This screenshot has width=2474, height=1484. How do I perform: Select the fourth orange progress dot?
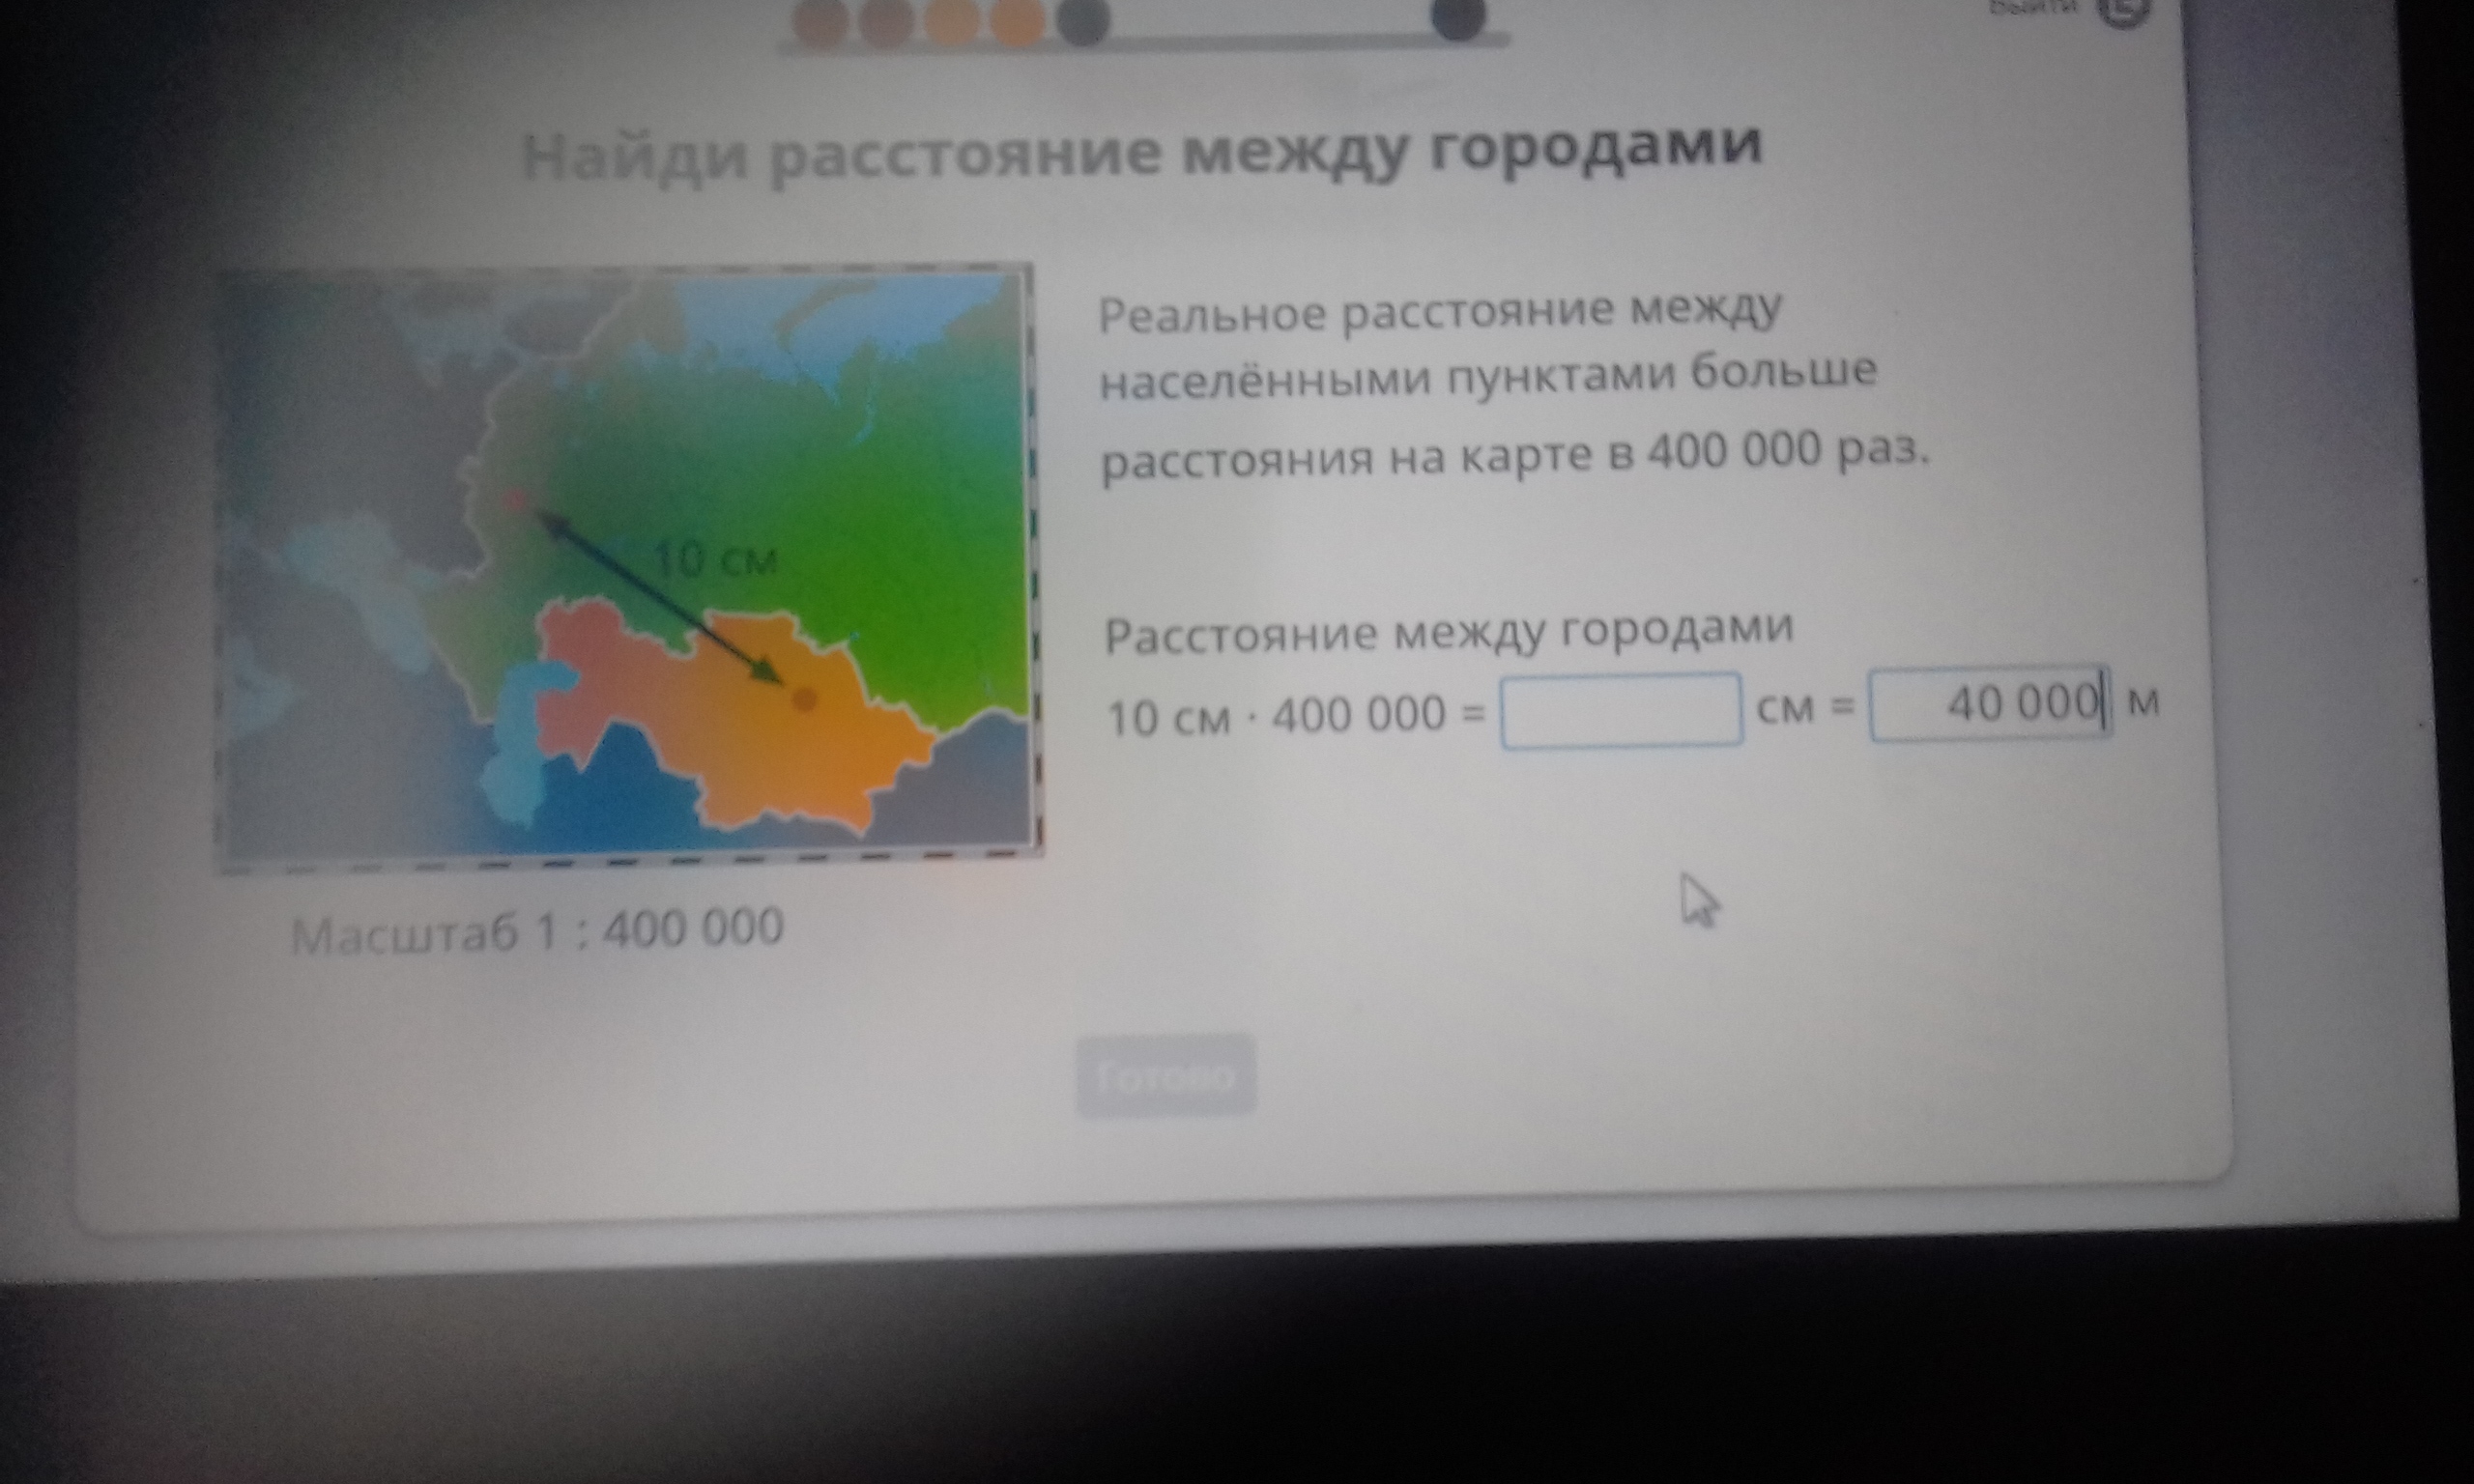point(1018,20)
